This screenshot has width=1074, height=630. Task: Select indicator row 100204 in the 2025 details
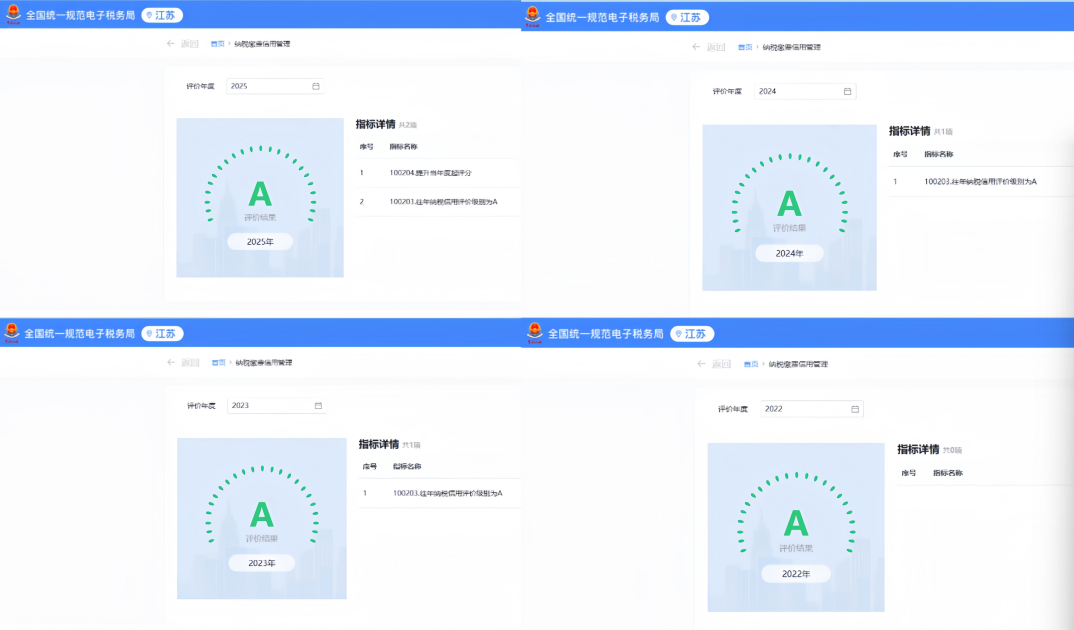point(438,173)
